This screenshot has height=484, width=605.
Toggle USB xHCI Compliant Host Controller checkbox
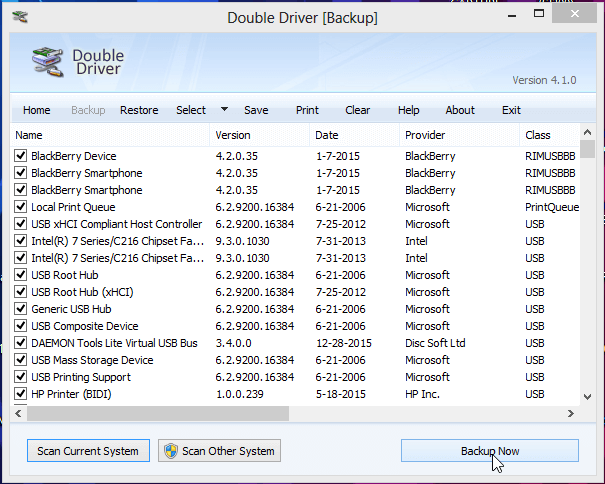[x=20, y=223]
